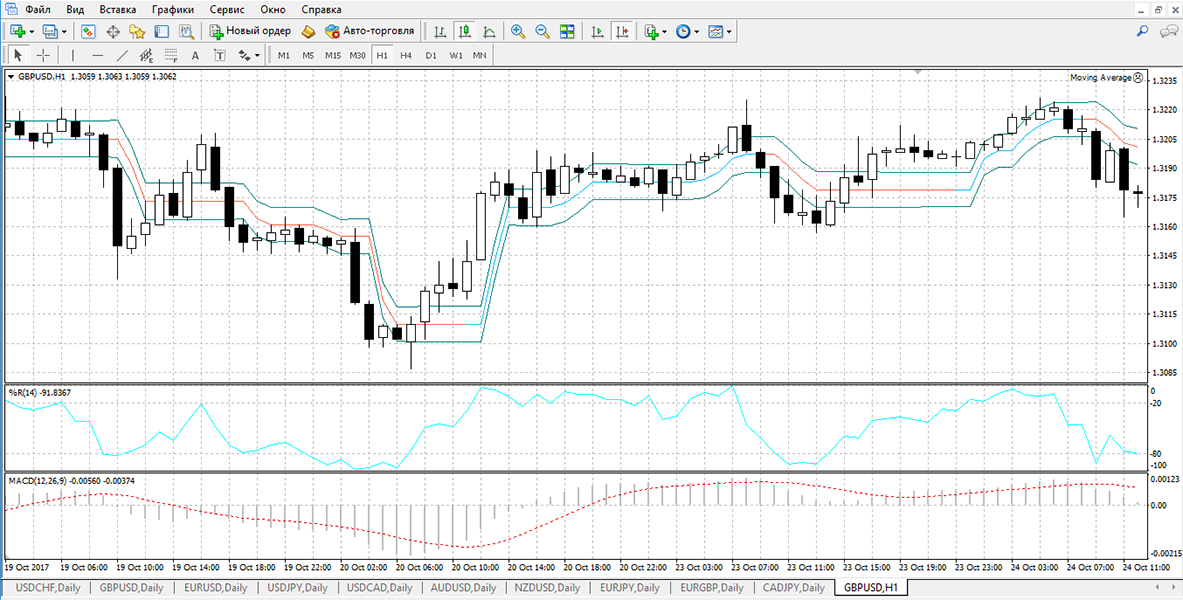This screenshot has width=1183, height=600.
Task: Toggle Авто-торговля button
Action: tap(369, 31)
